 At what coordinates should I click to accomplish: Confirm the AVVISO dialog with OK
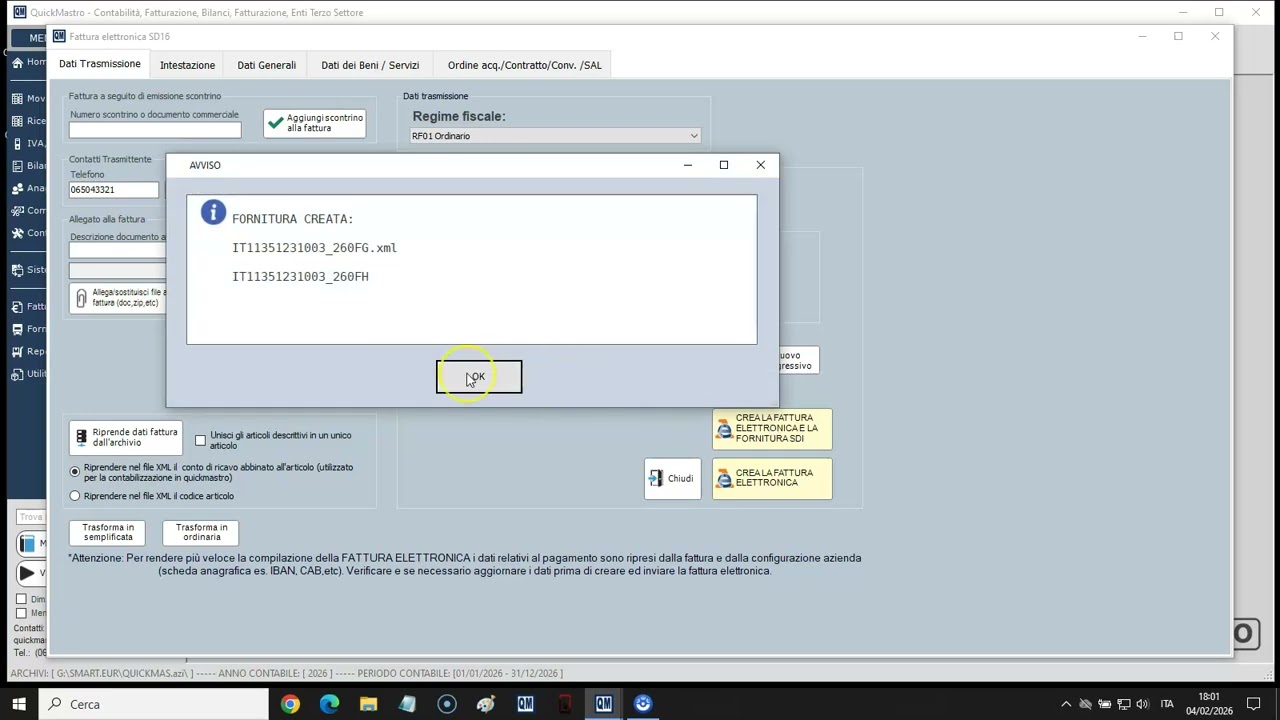coord(478,377)
